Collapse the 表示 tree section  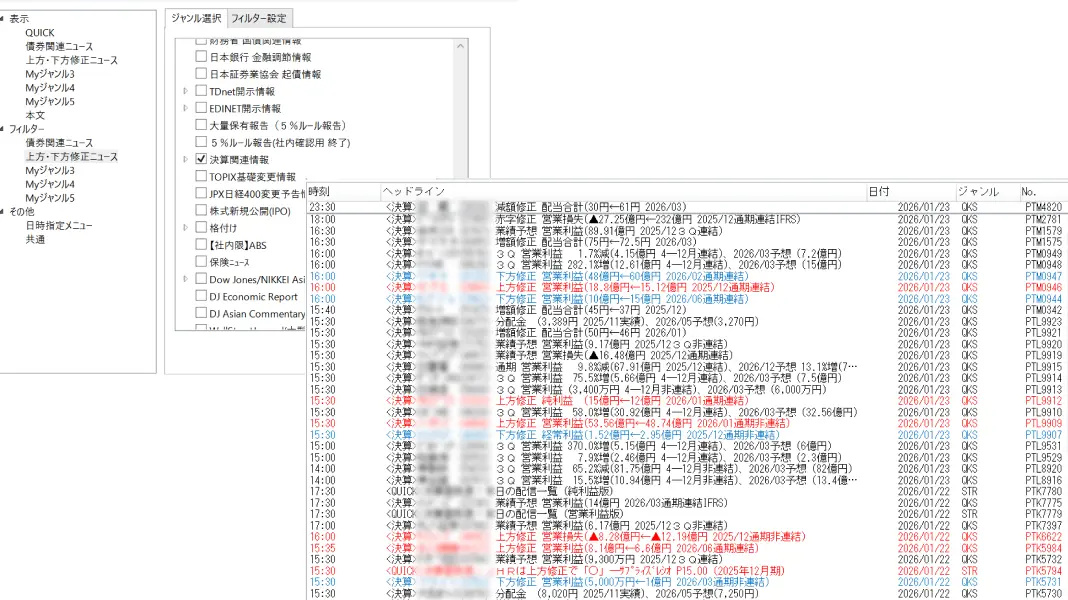[x=3, y=19]
